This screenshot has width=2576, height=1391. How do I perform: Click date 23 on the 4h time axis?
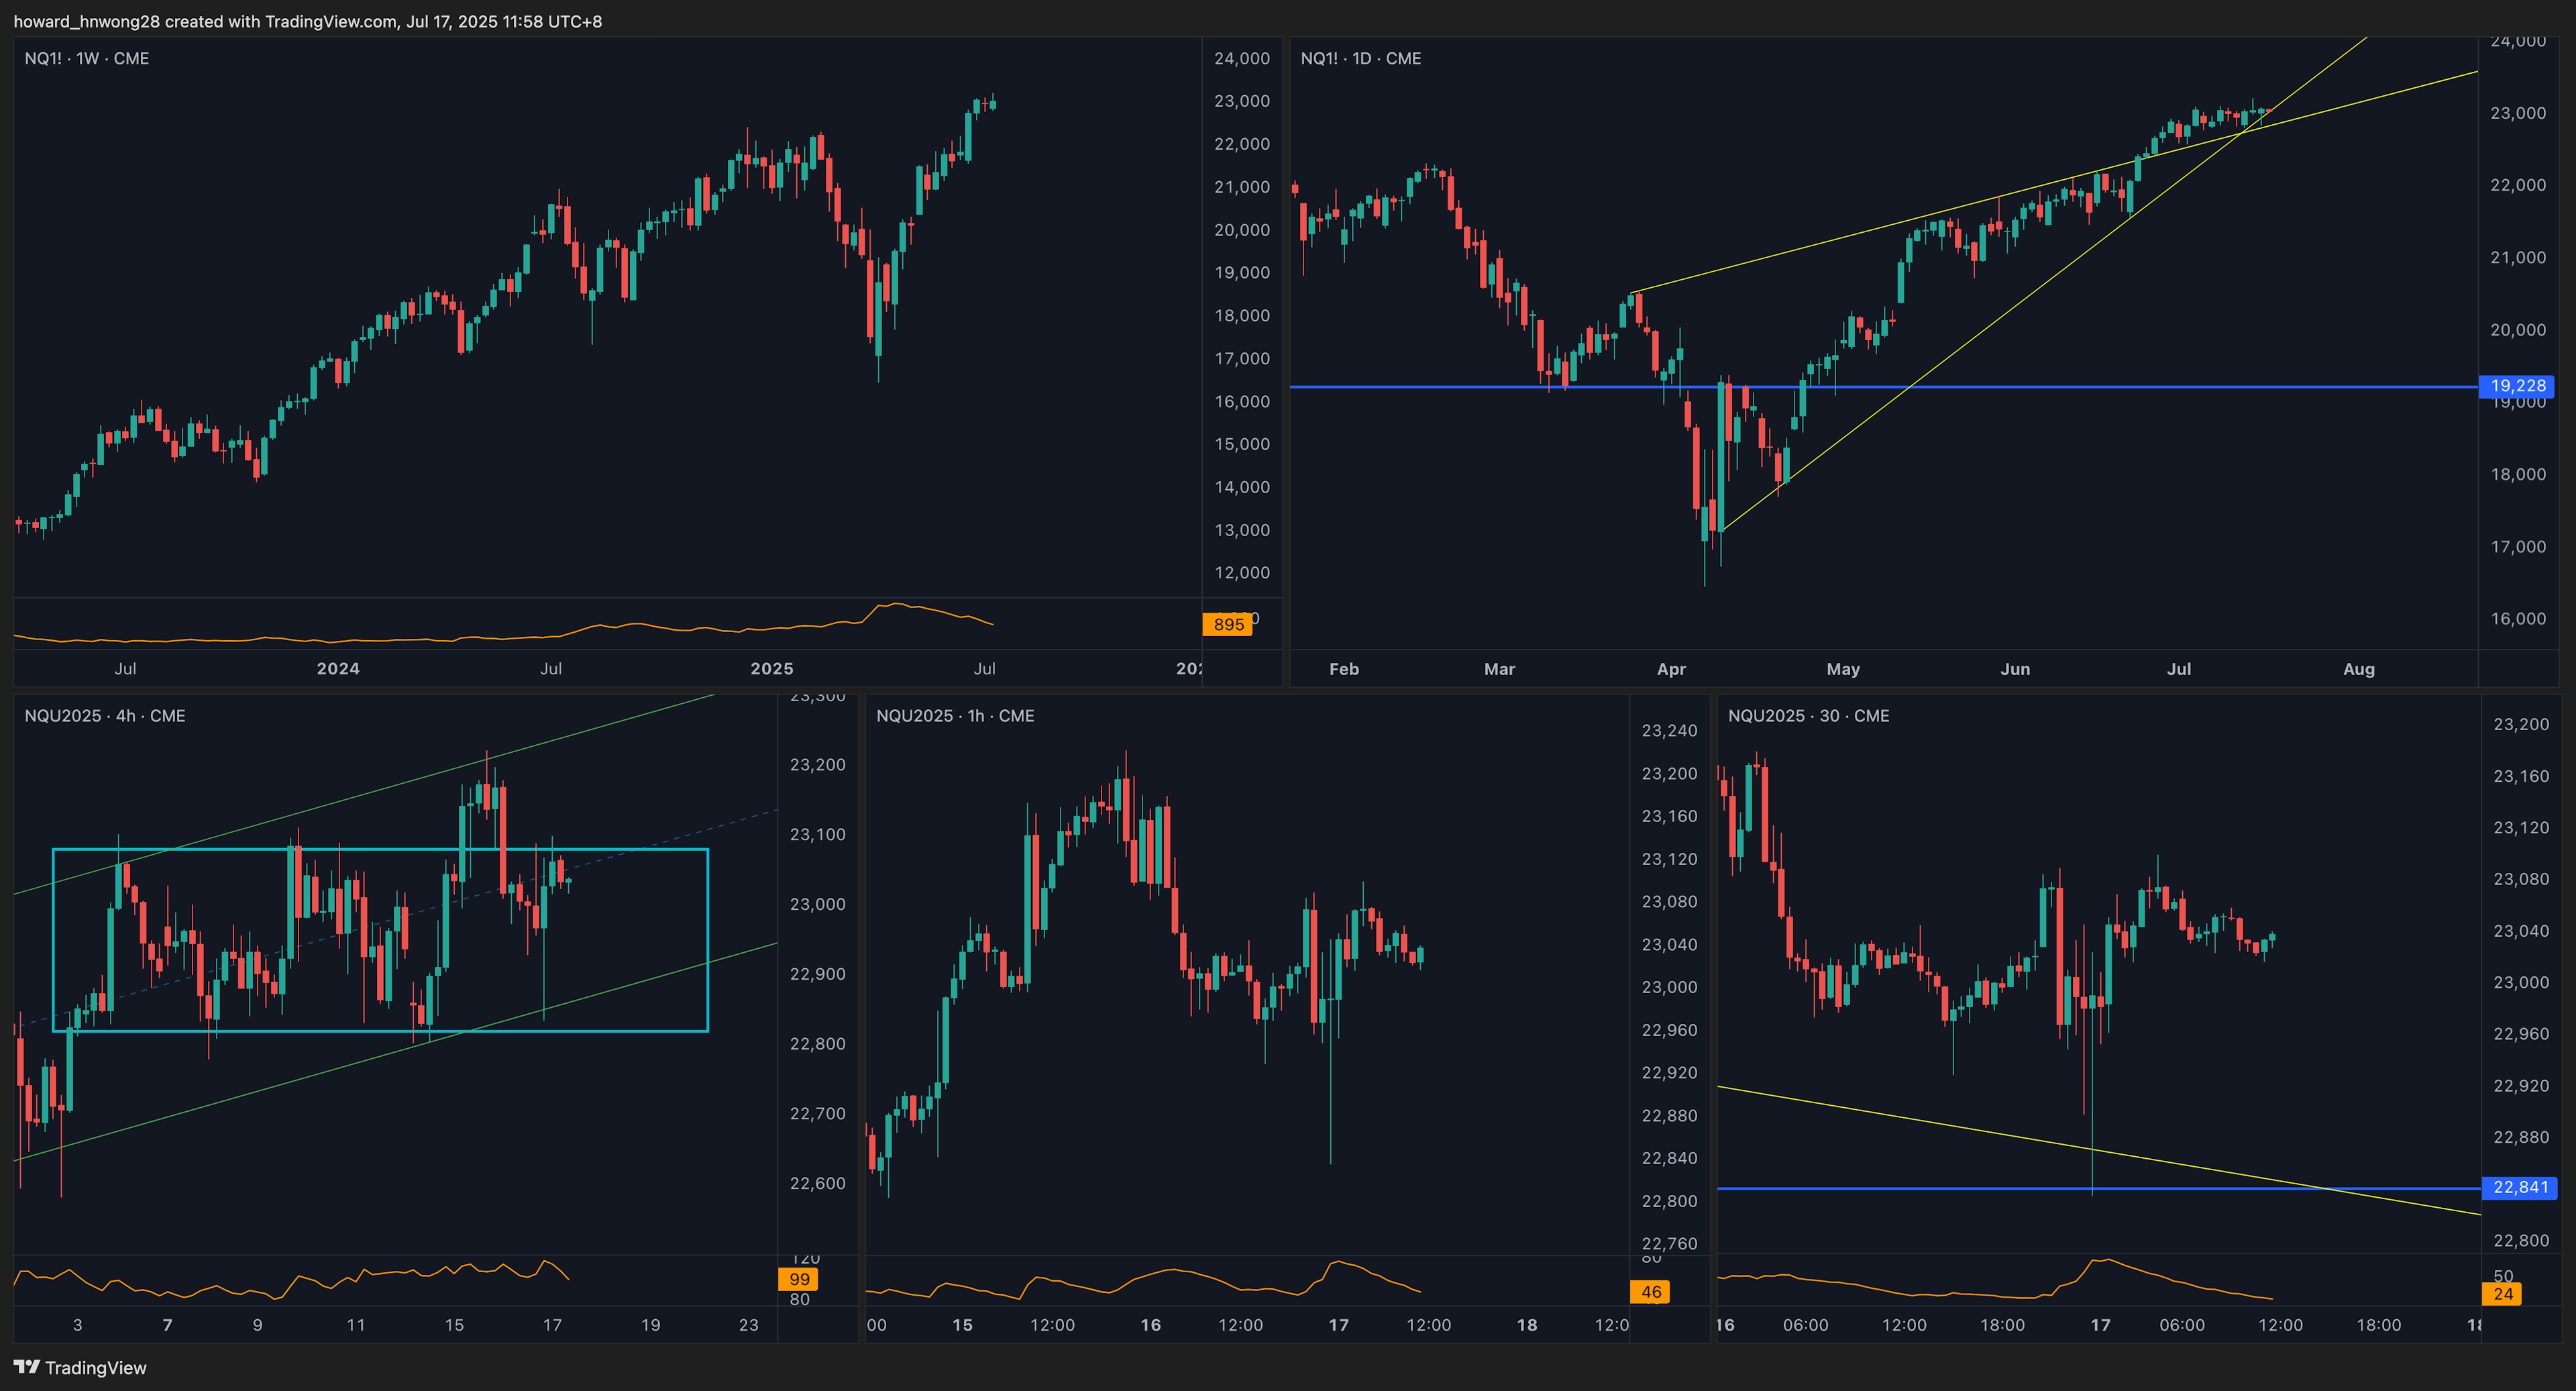click(x=749, y=1325)
